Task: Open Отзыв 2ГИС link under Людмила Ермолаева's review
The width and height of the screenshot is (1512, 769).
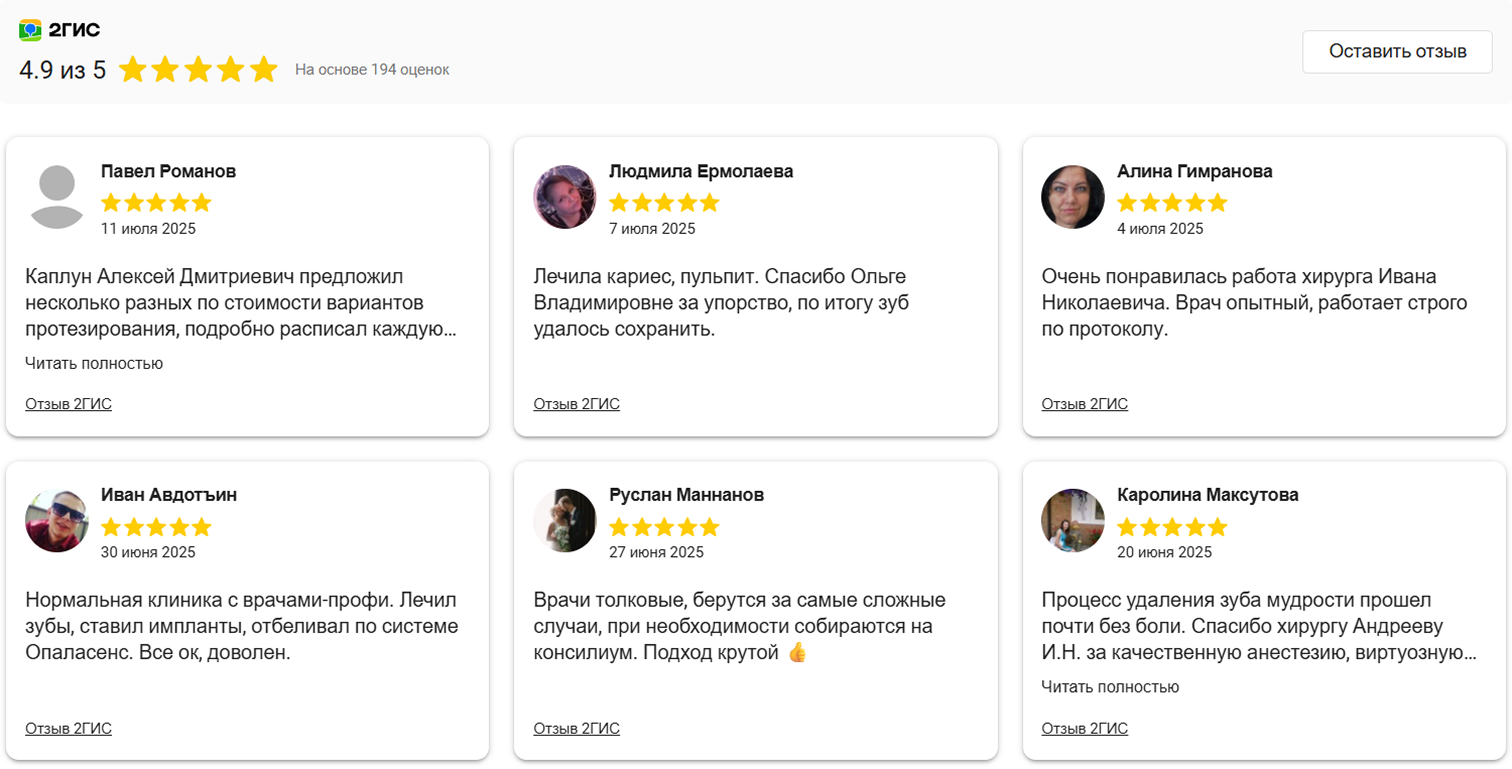Action: coord(576,404)
